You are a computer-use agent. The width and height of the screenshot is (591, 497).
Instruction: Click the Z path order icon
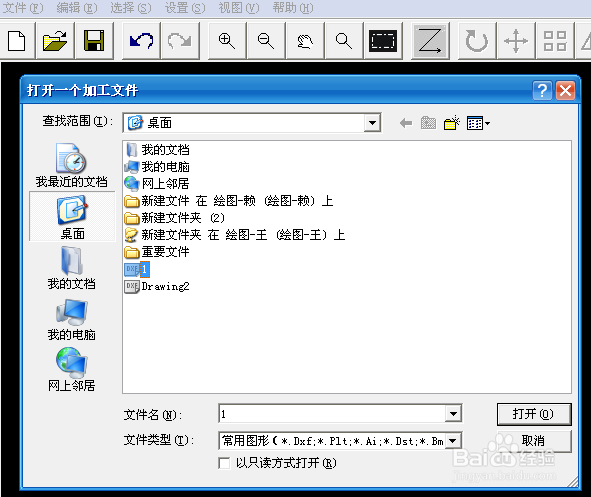pos(430,41)
